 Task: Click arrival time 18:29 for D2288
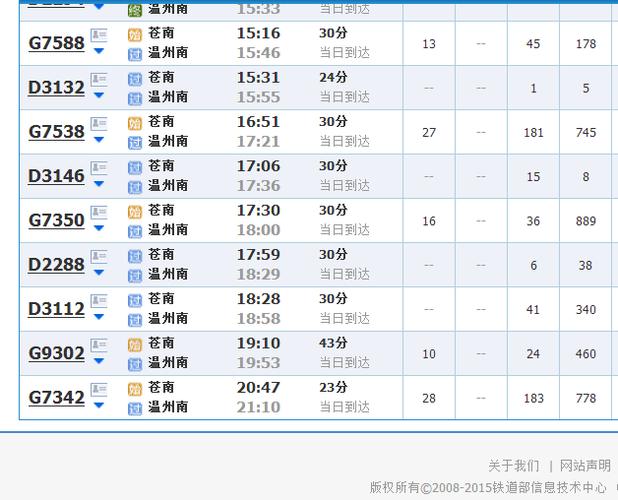tap(259, 274)
